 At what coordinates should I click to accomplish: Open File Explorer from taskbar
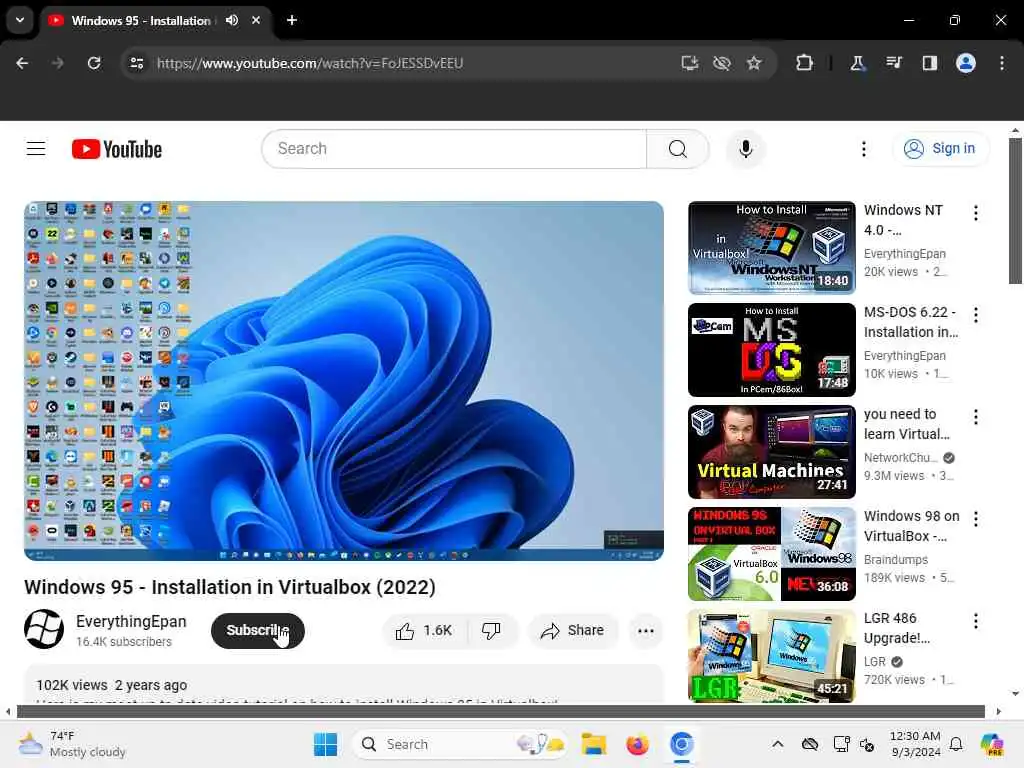[594, 744]
